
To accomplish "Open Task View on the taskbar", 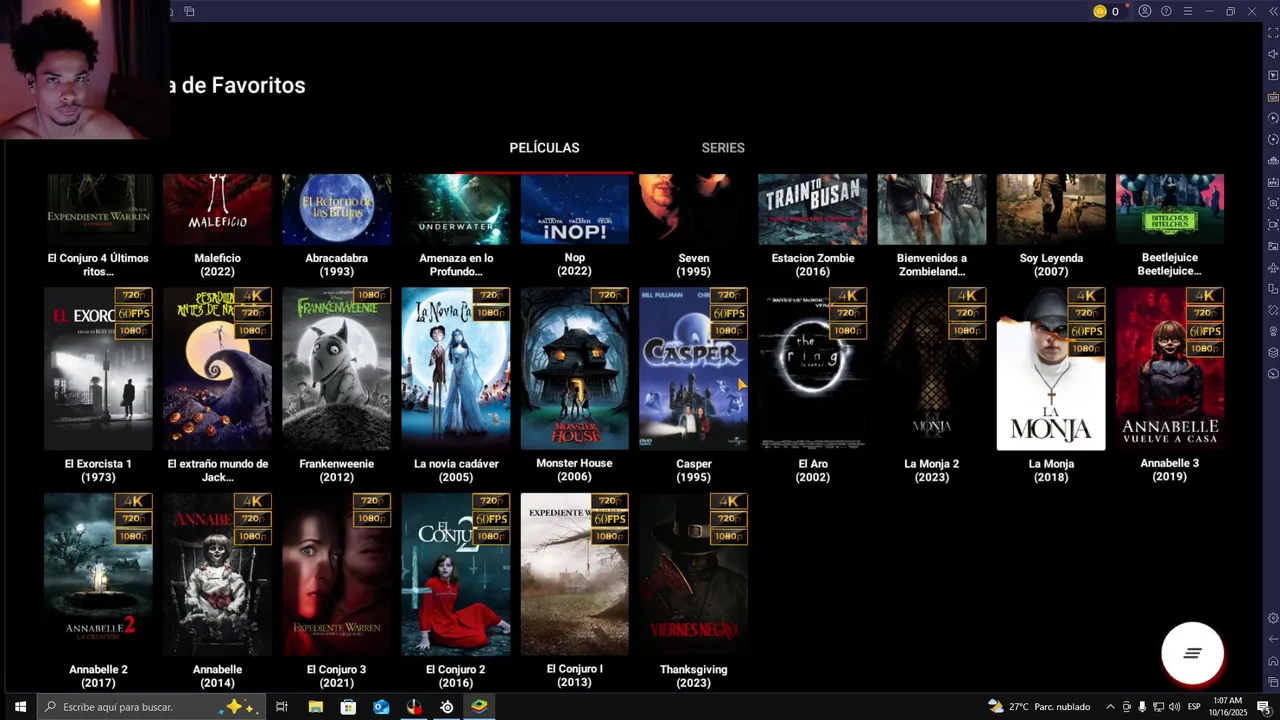I will 282,707.
